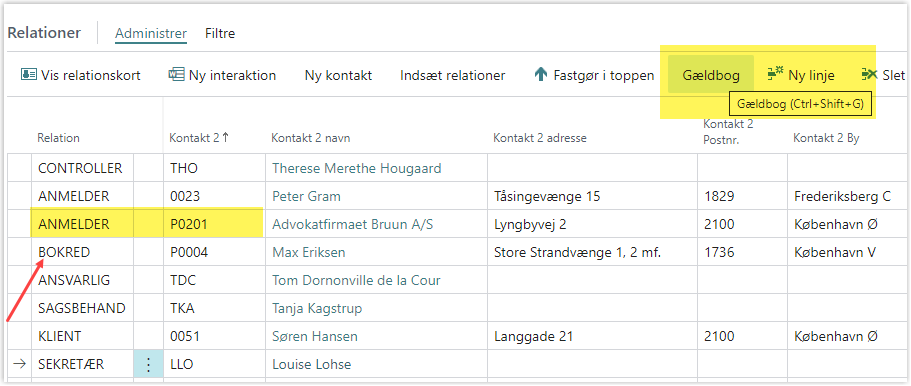Open contact link Therese Merethe Hougaard
This screenshot has height=386, width=911.
(x=357, y=169)
